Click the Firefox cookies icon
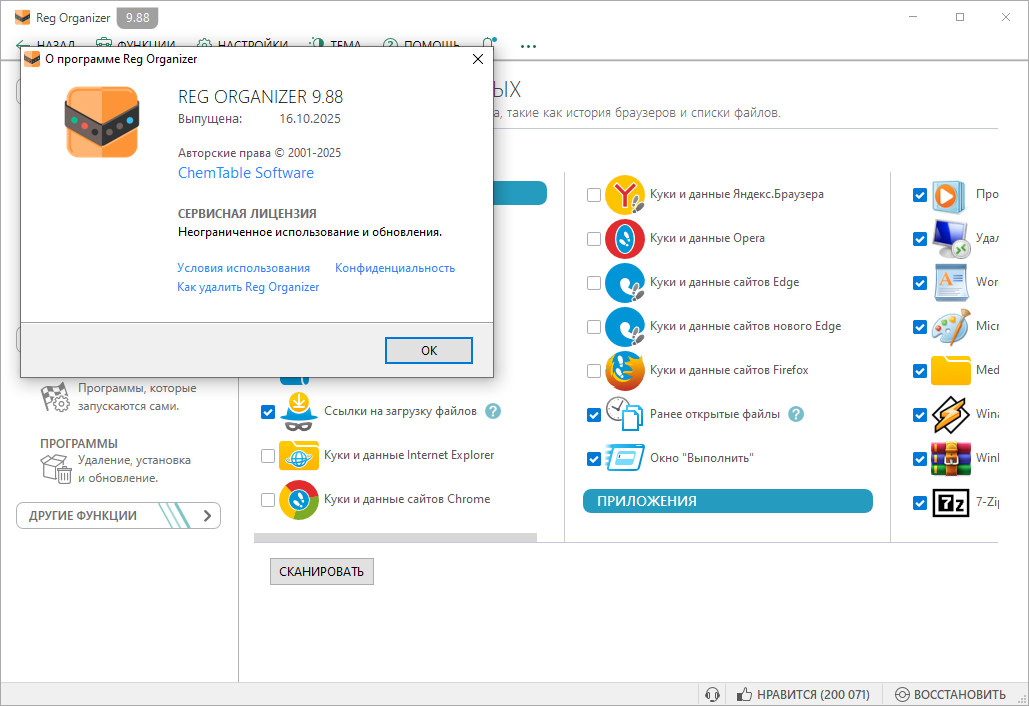 (625, 371)
